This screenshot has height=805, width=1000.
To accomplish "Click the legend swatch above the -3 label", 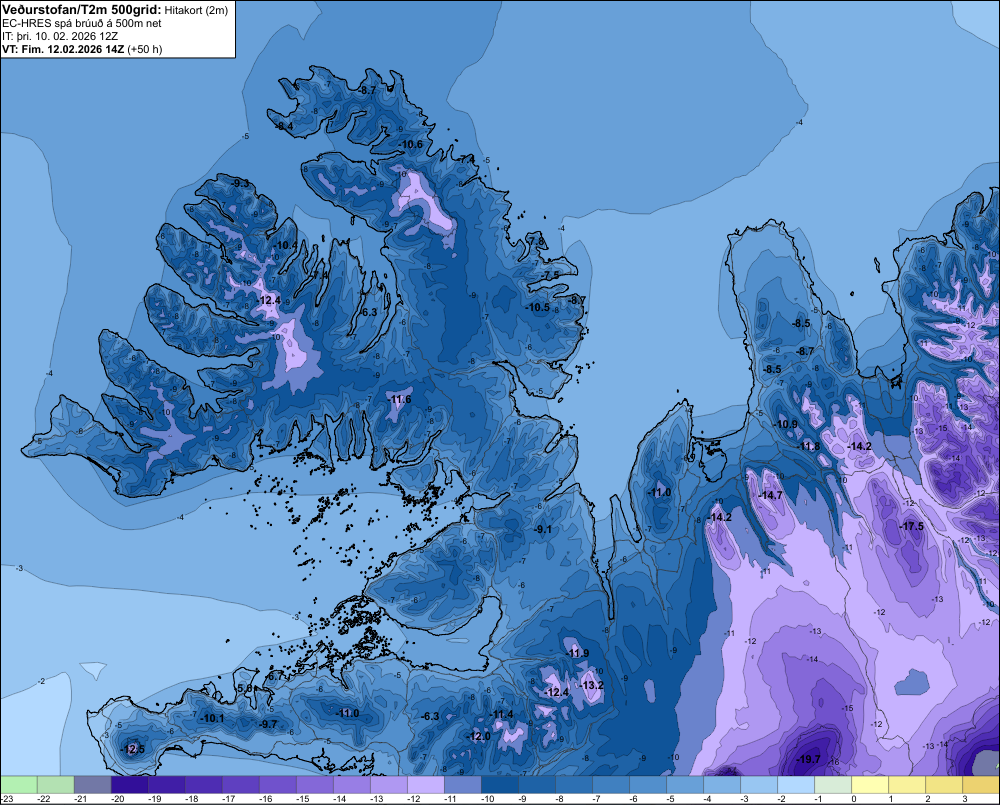I will [x=758, y=785].
